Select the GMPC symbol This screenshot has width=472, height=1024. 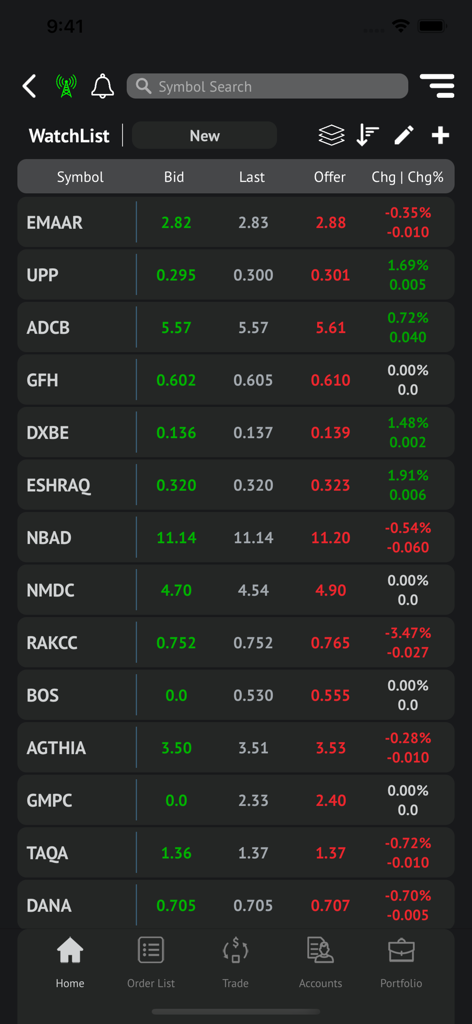(49, 801)
